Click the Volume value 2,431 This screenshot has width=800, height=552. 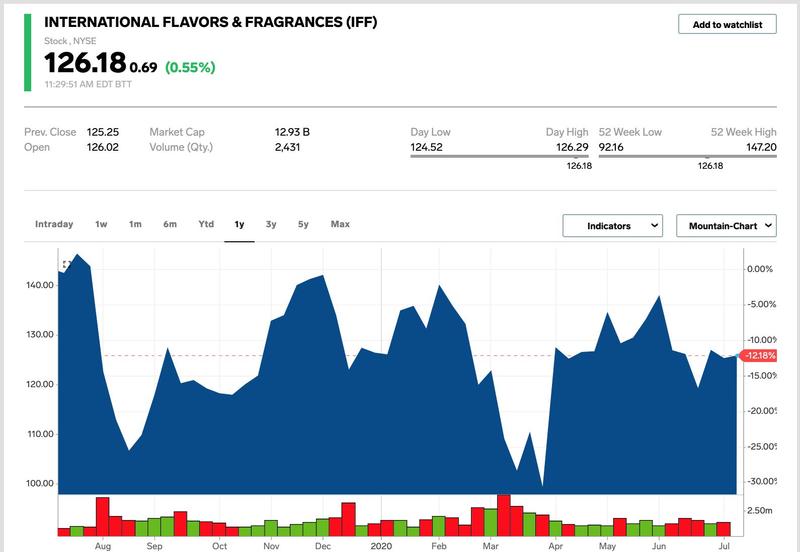tap(287, 147)
